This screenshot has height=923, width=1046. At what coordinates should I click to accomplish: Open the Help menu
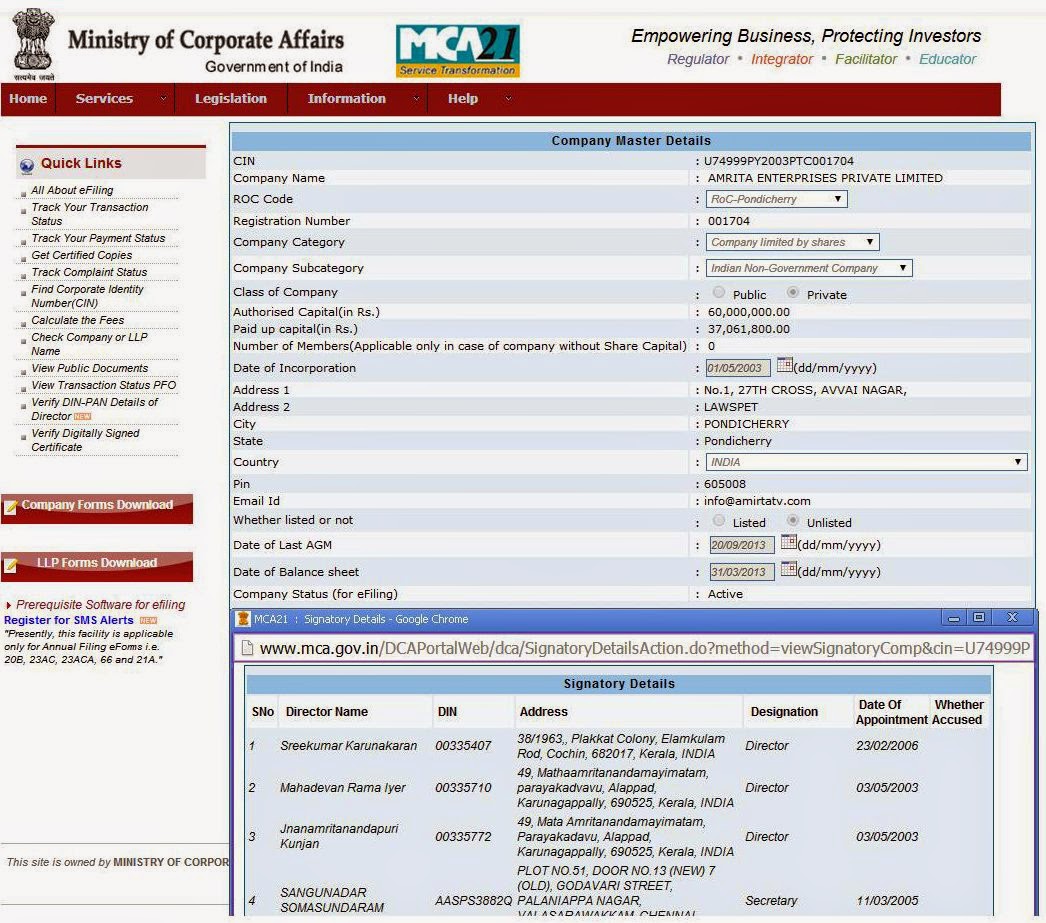coord(463,99)
